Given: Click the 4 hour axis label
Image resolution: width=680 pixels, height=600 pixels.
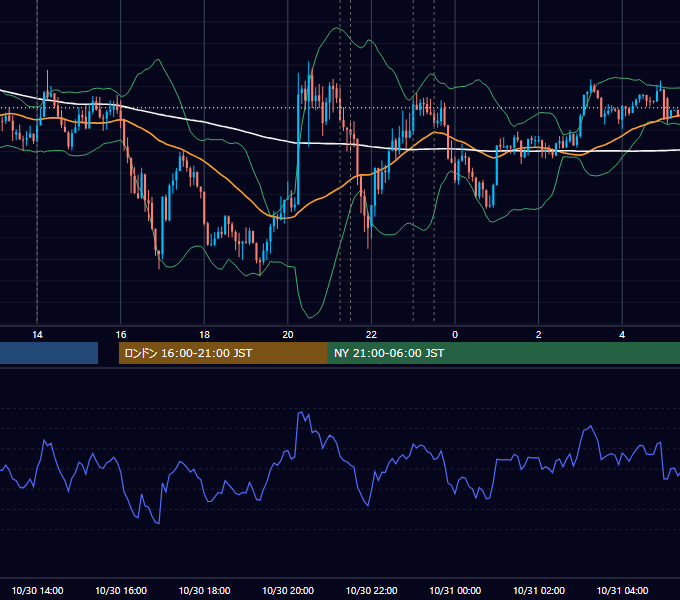Looking at the screenshot, I should point(622,335).
